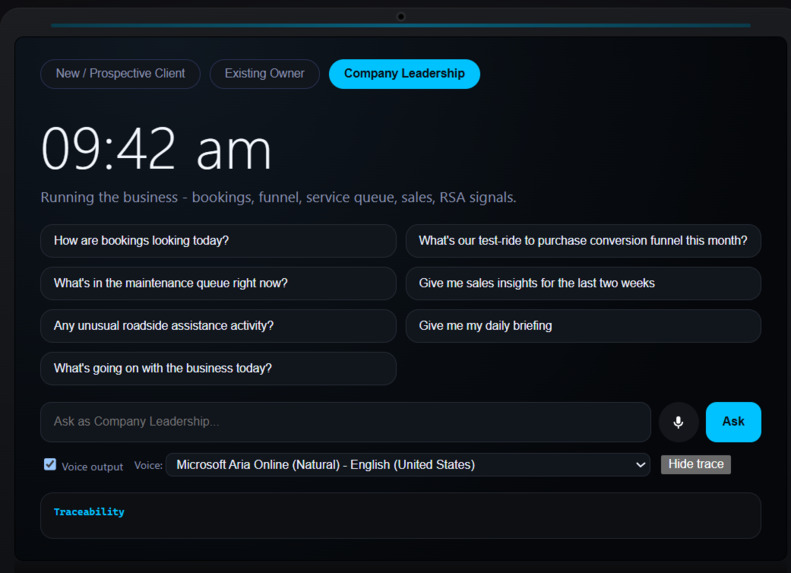Click the Traceability heading
791x573 pixels.
tap(89, 511)
